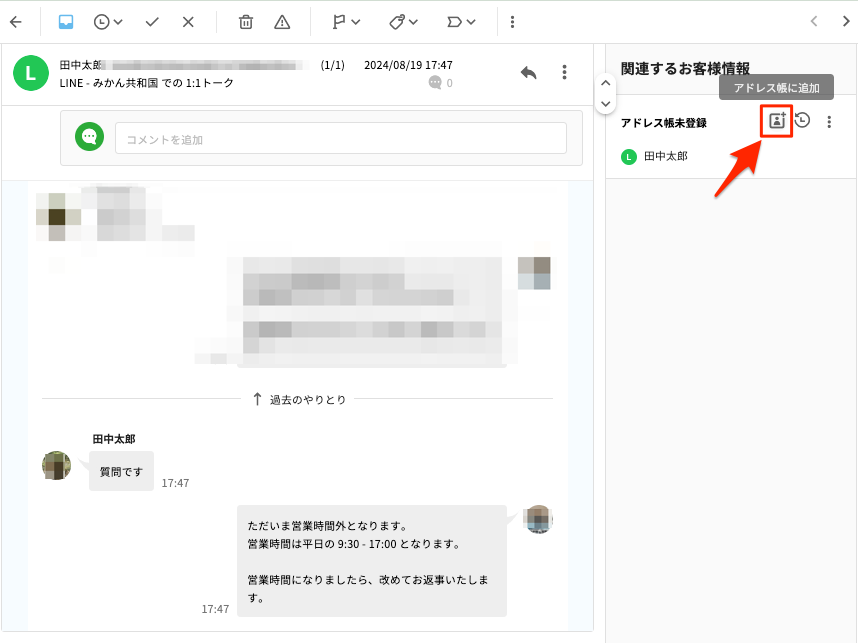
Task: Click 田中太郎 in the customer info panel
Action: coord(665,156)
